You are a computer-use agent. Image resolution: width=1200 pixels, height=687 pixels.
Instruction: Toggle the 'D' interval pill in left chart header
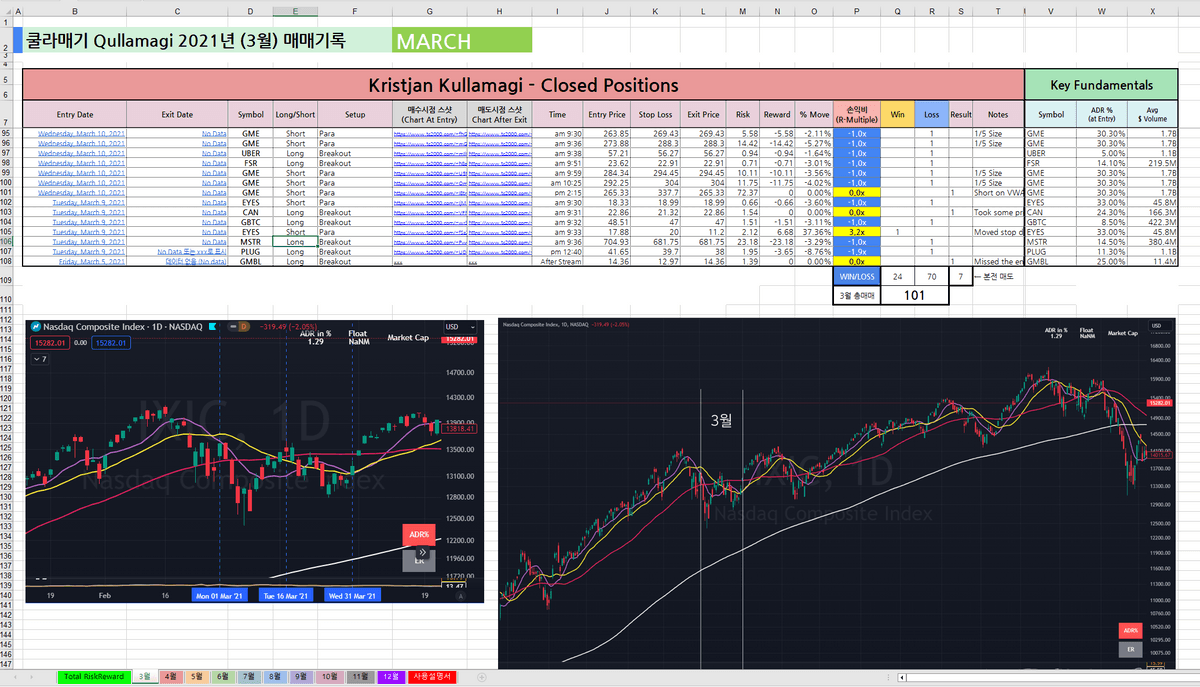coord(243,326)
